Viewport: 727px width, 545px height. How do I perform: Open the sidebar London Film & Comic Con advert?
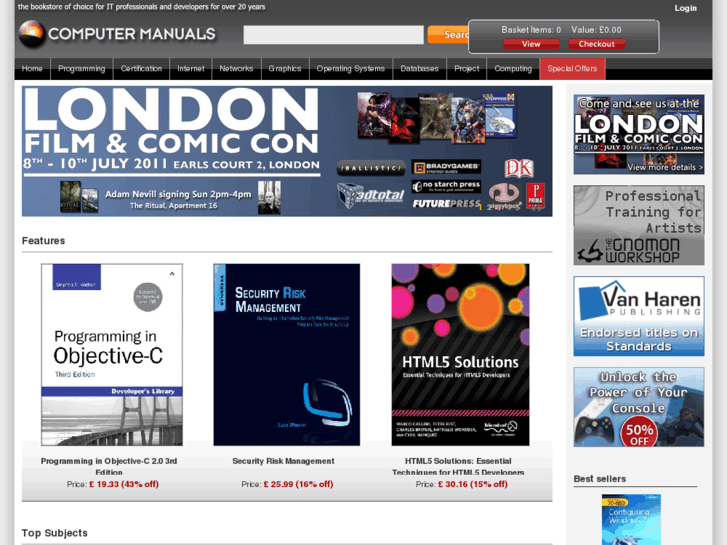point(639,135)
